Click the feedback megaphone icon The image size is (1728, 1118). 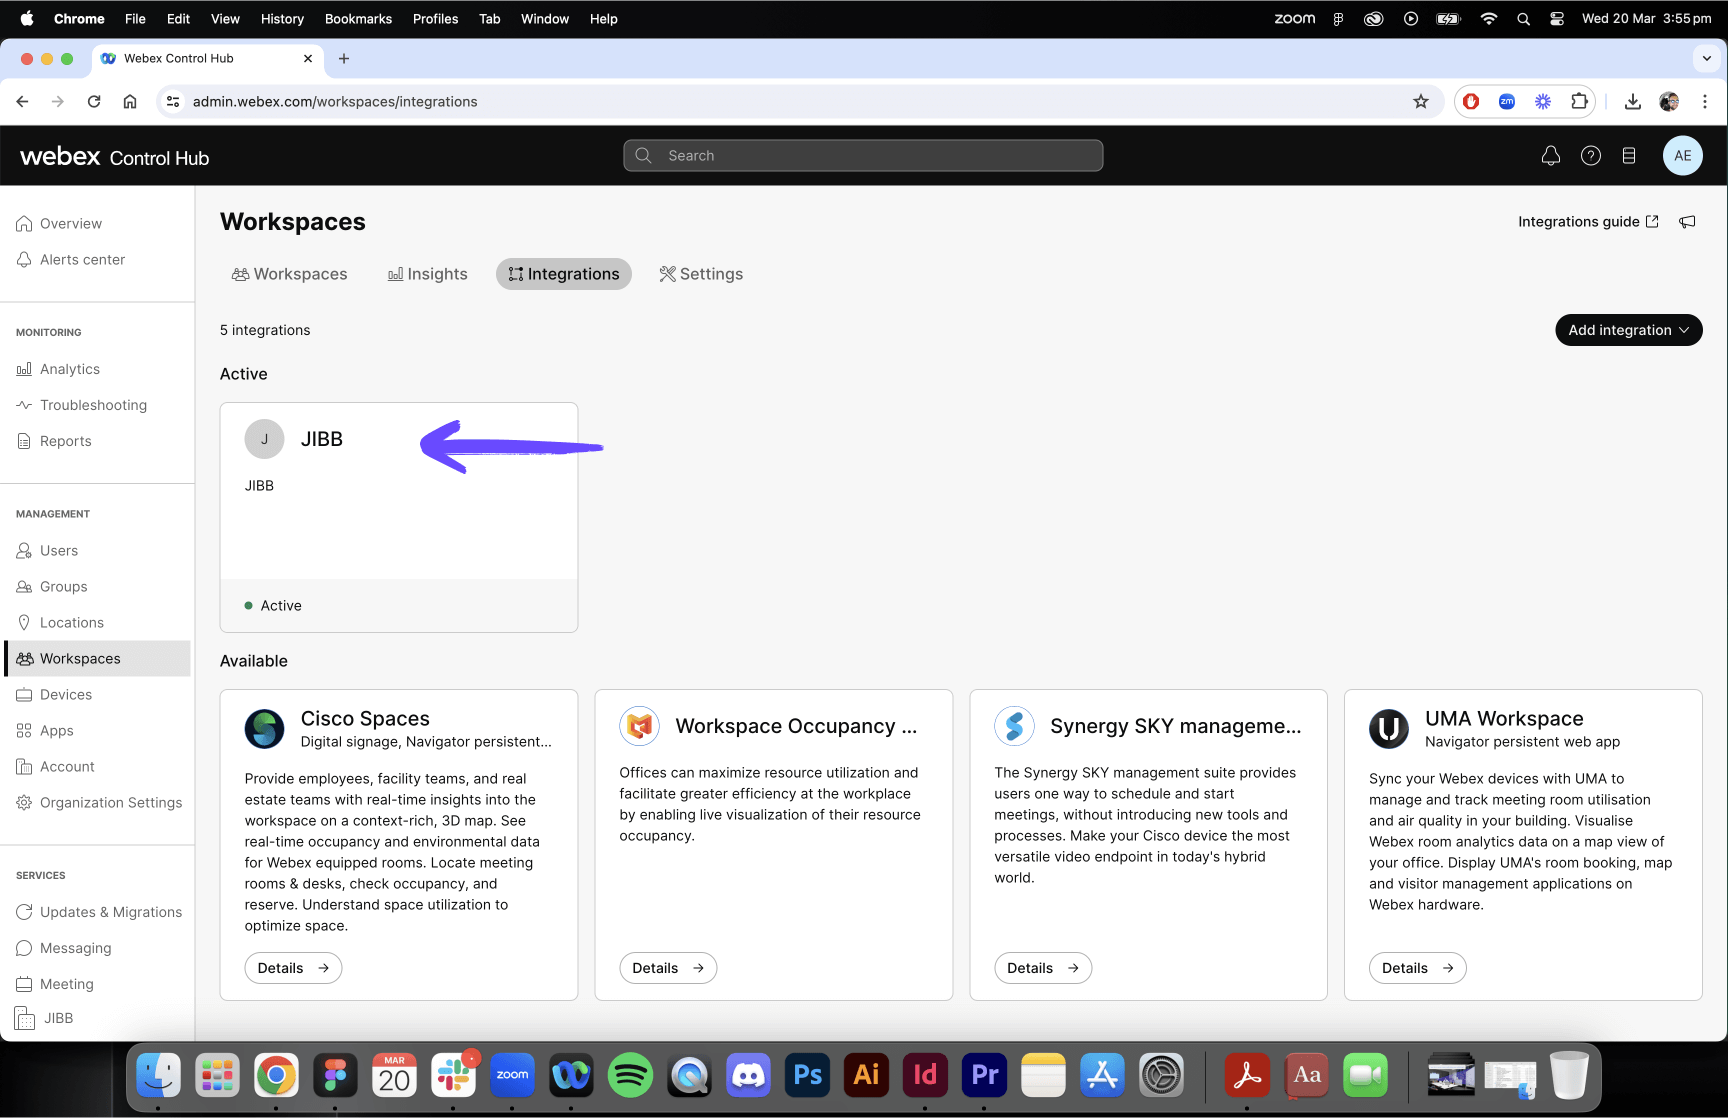tap(1687, 222)
